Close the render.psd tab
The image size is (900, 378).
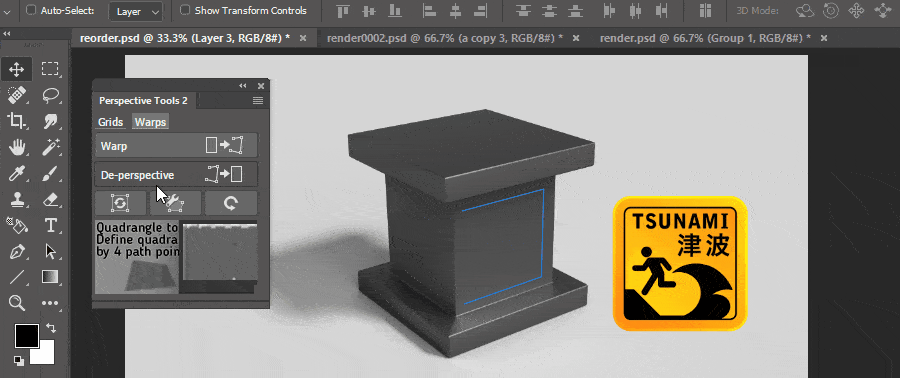824,38
